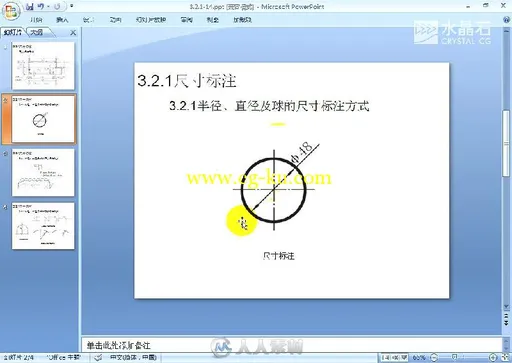
Task: Click subtitle text 3.2.1半径、直径及球的尺寸标注方式
Action: (x=269, y=106)
